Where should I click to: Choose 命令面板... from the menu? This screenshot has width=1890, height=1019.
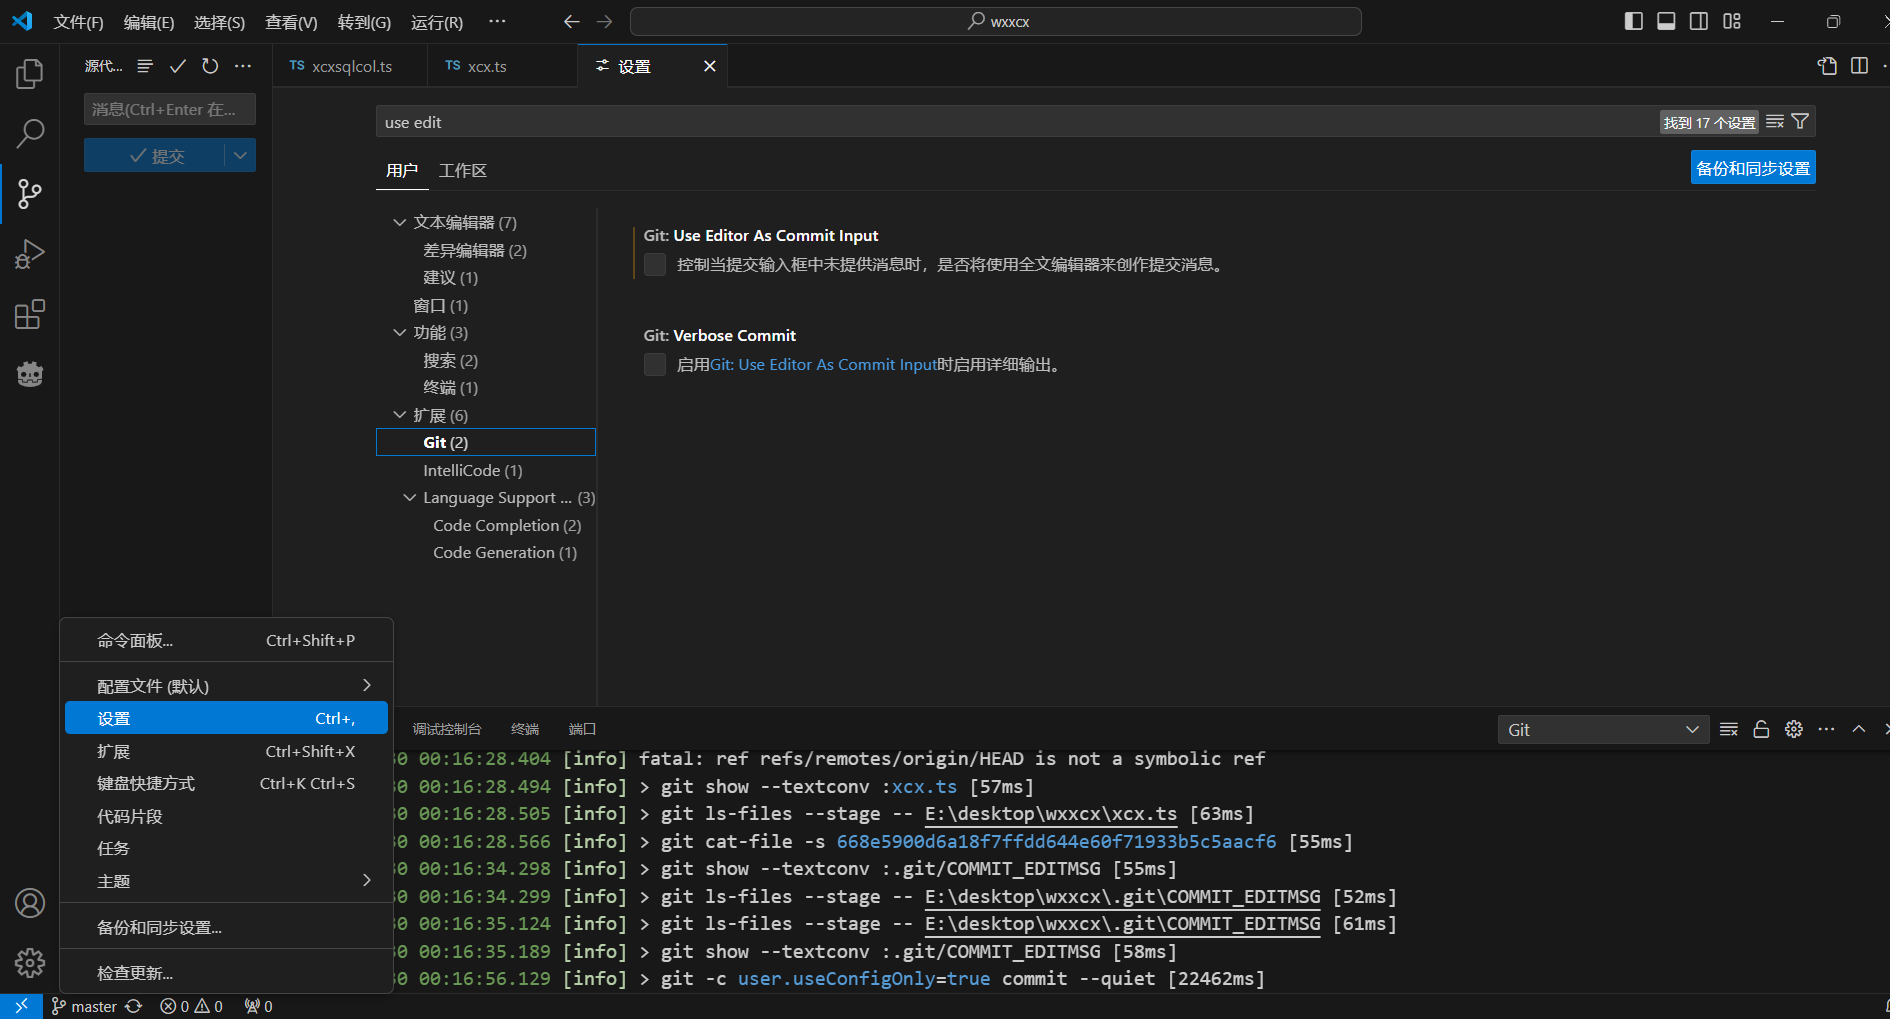[227, 640]
